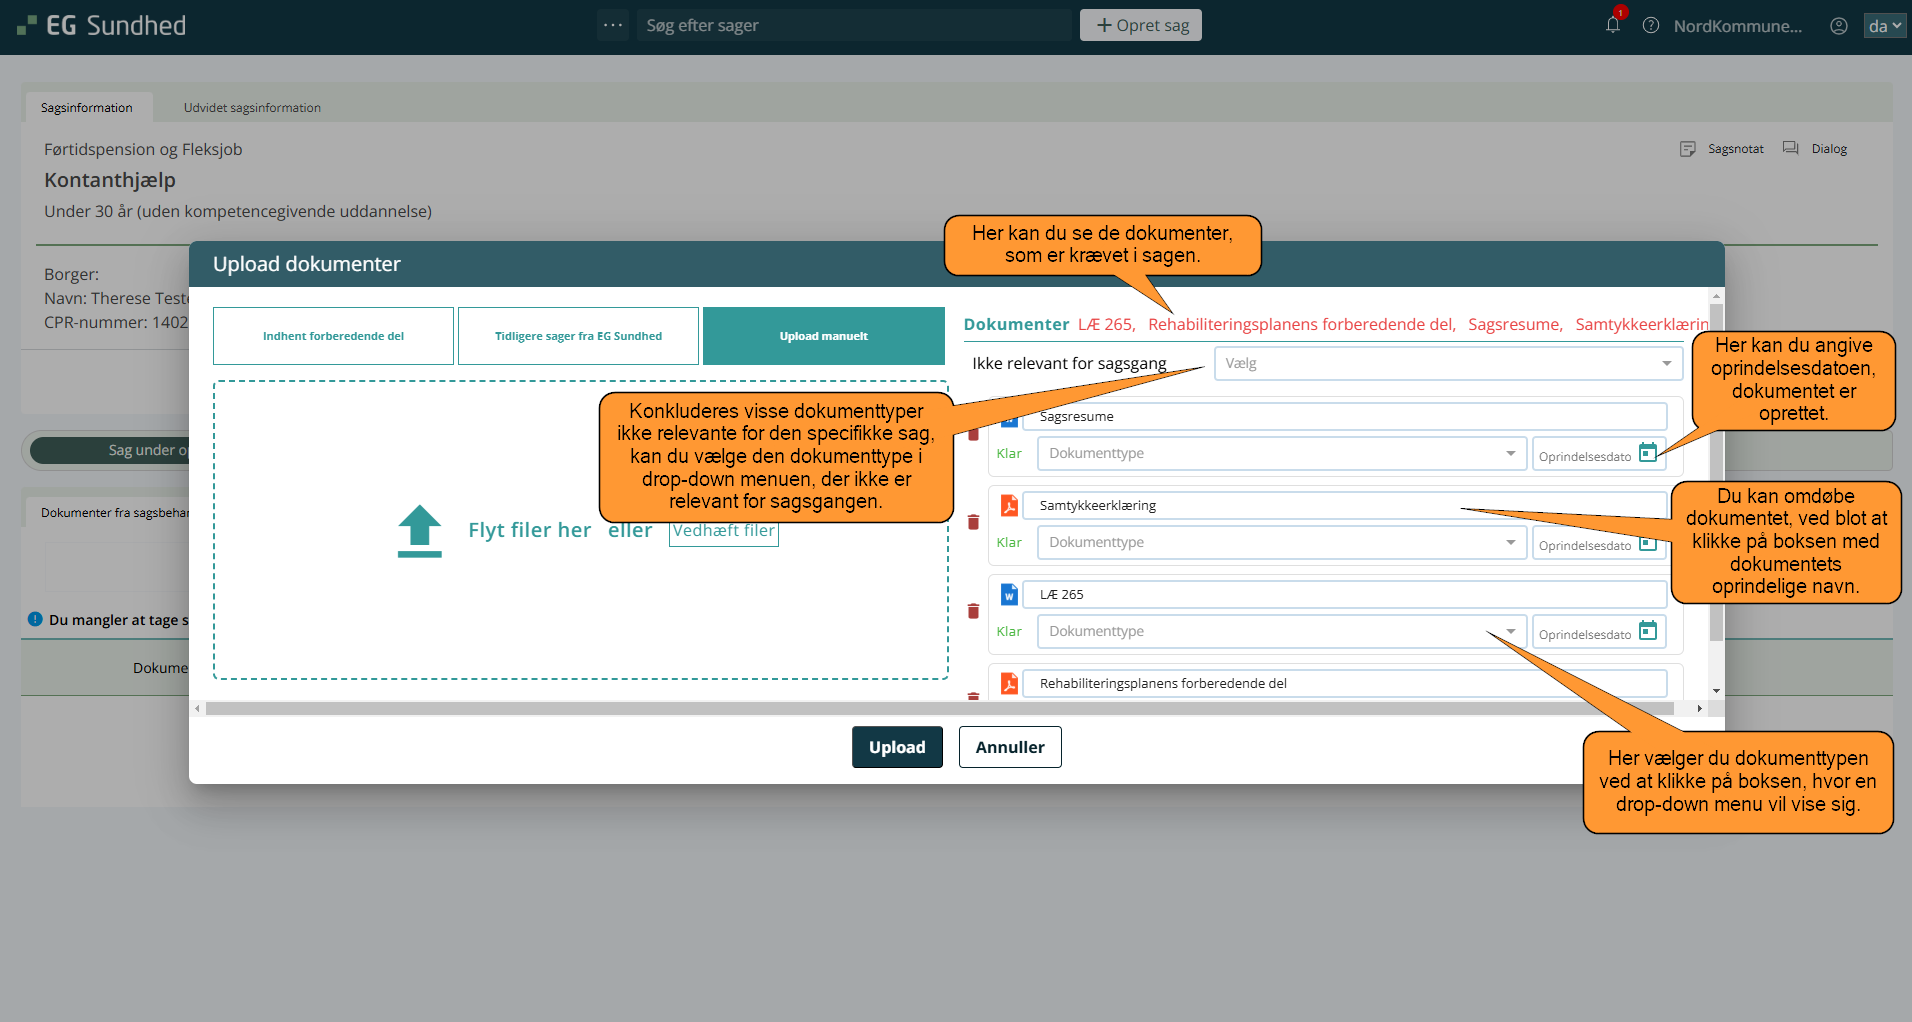Screen dimensions: 1912x1022
Task: Open calendar for LÆ 265 origin date
Action: point(1648,631)
